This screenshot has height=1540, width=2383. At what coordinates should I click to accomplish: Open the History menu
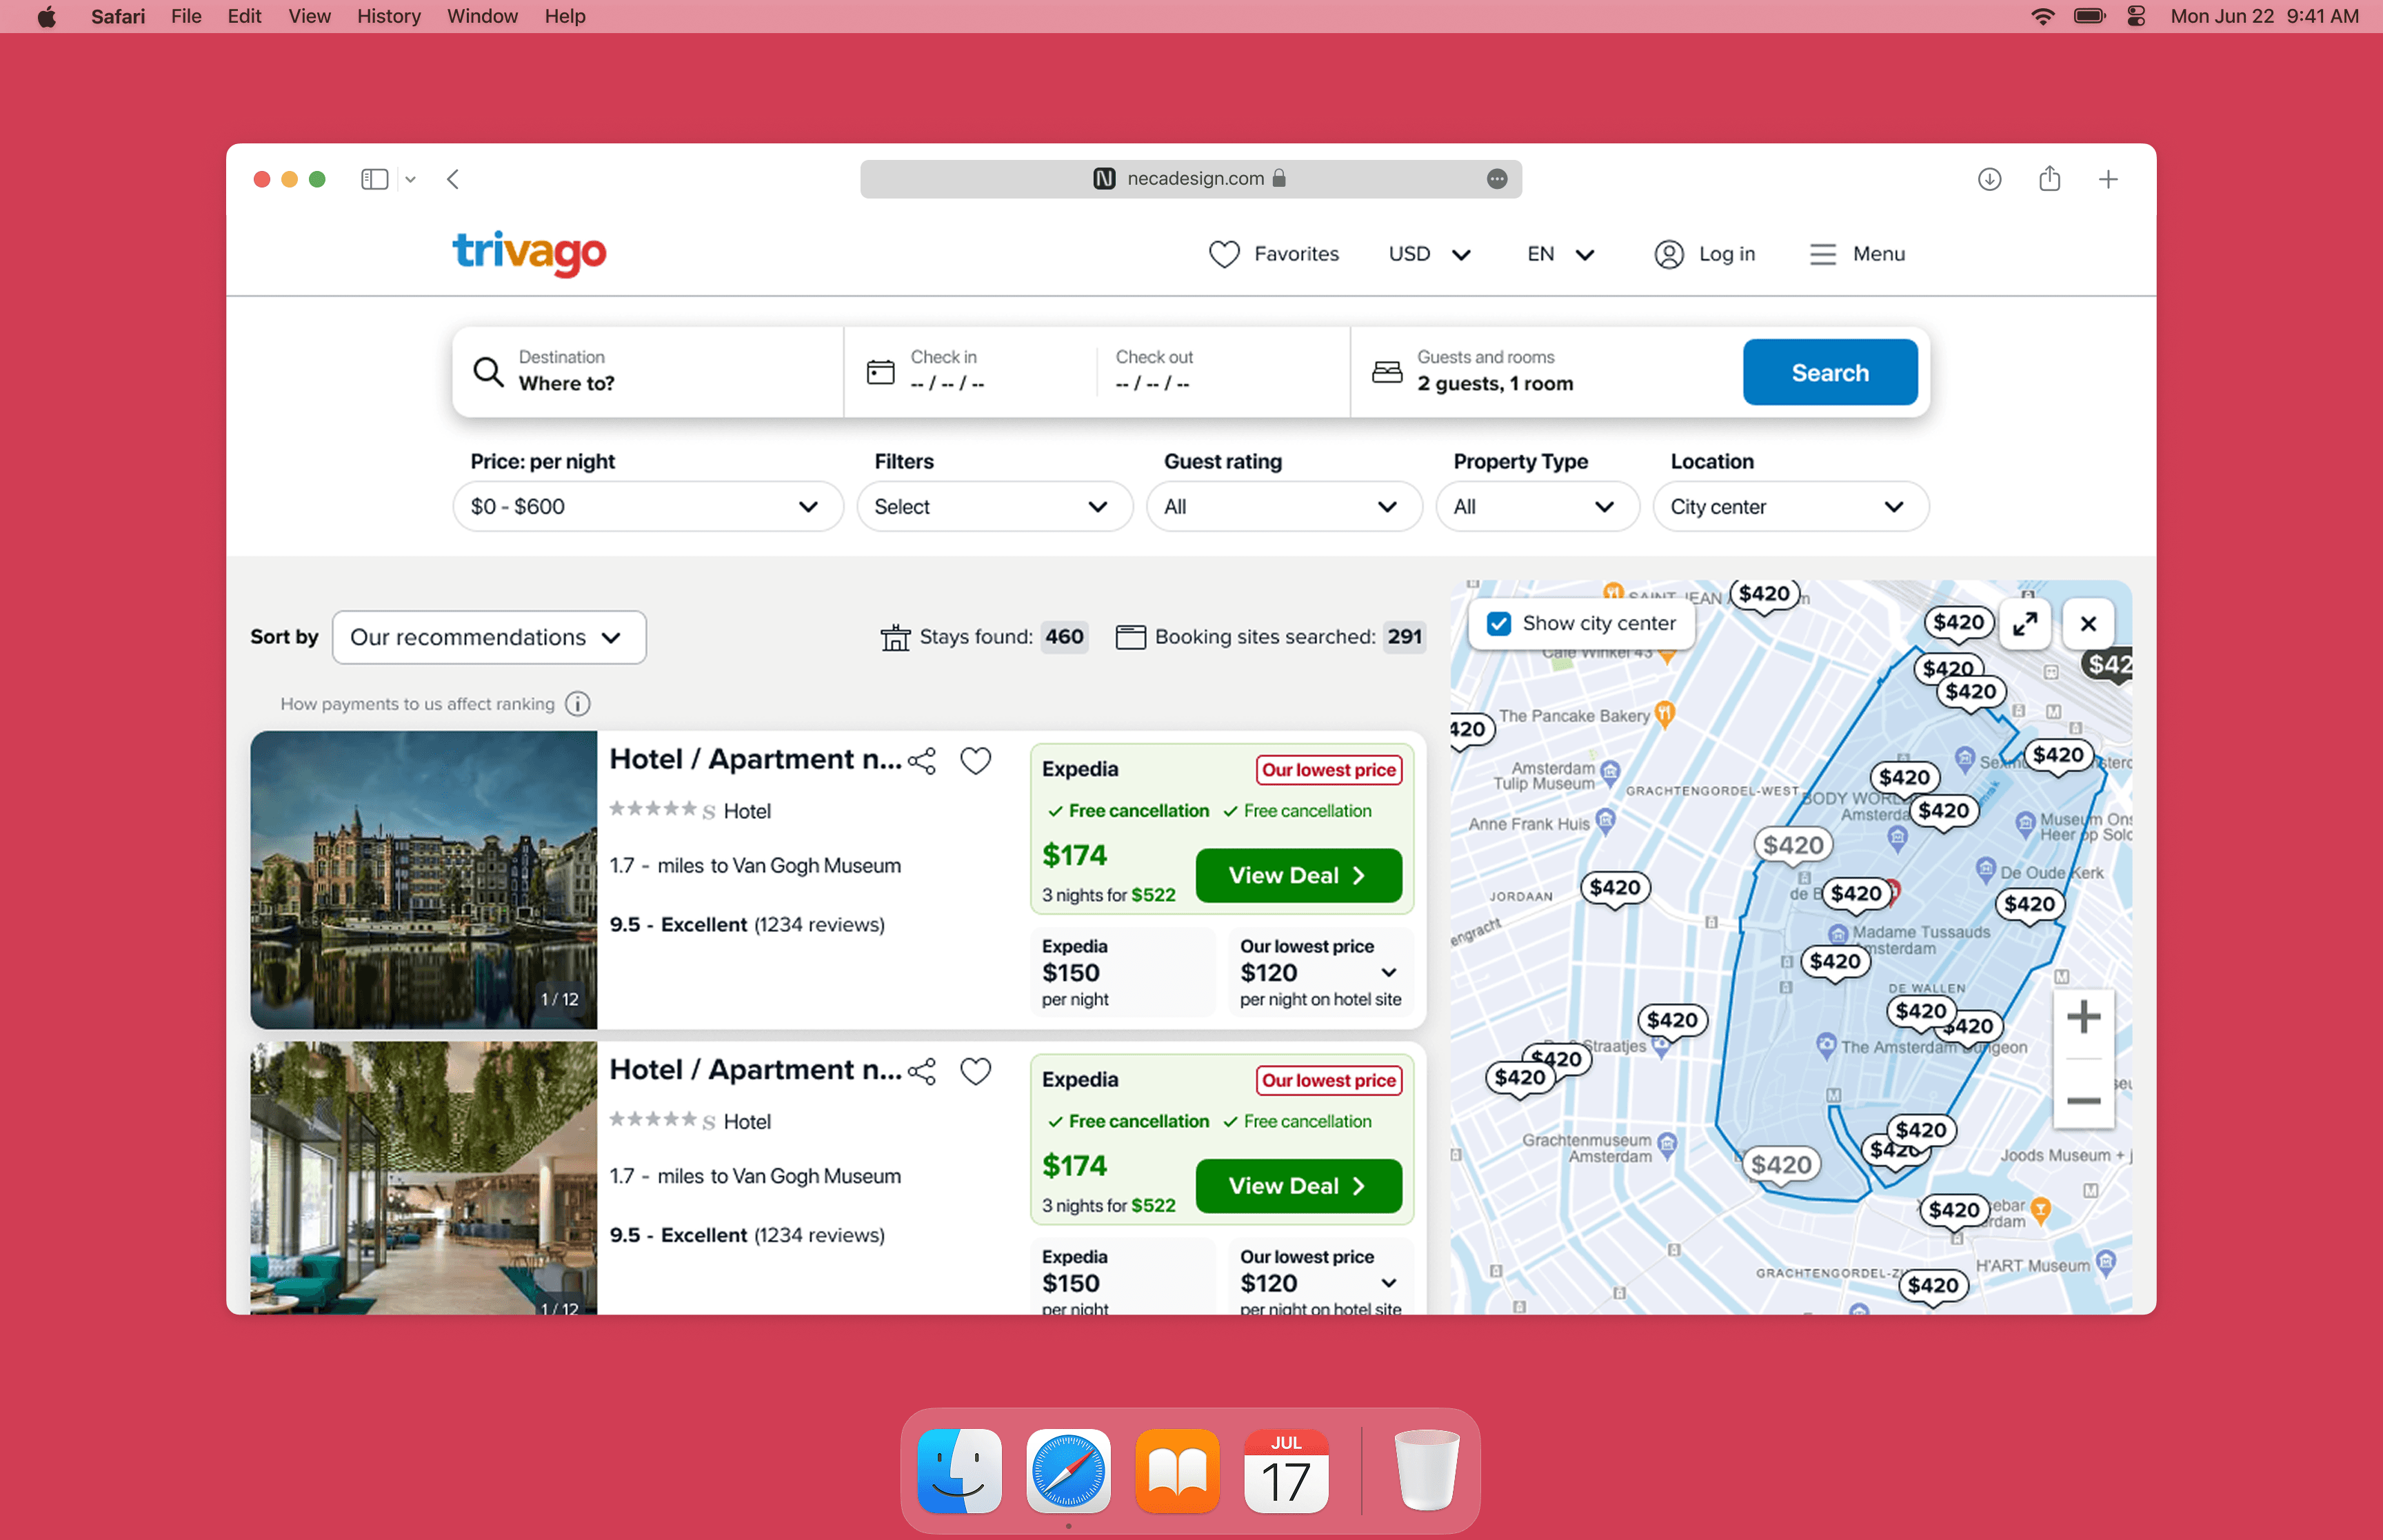coord(388,16)
